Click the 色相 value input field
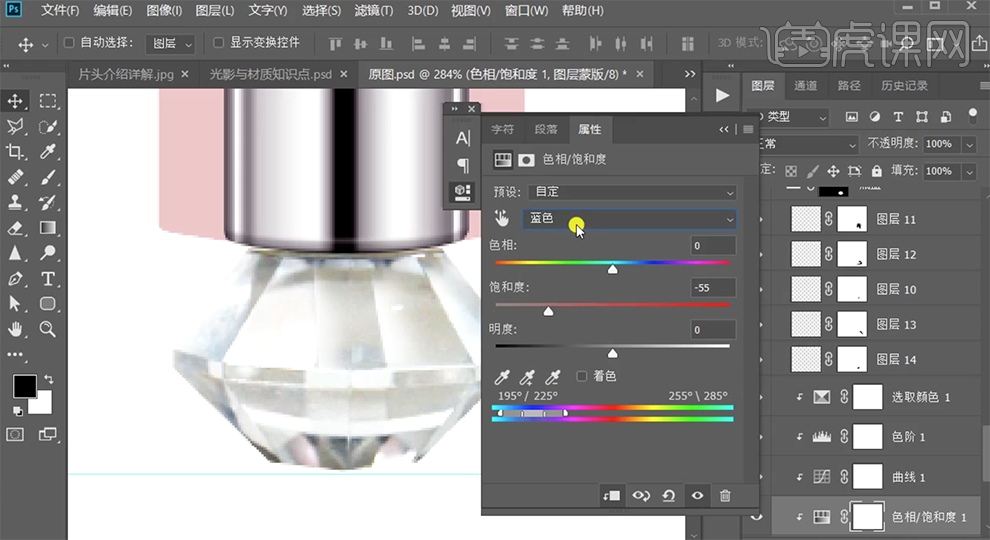The image size is (990, 540). pyautogui.click(x=713, y=246)
